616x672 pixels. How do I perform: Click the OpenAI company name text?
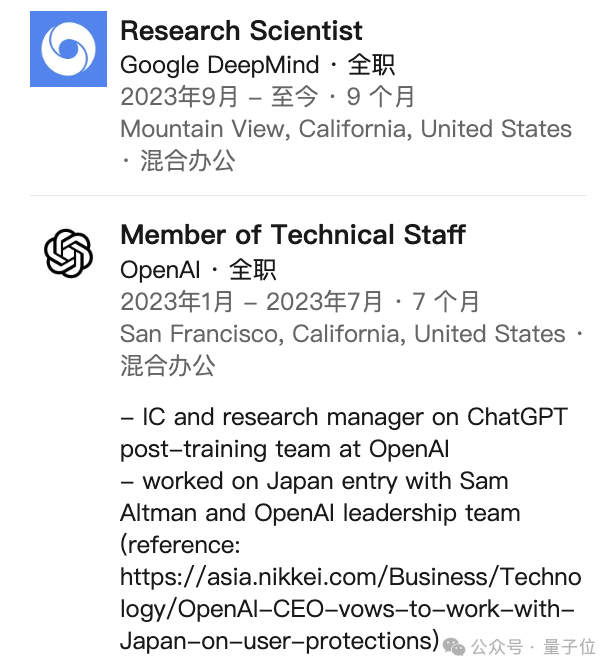[160, 270]
